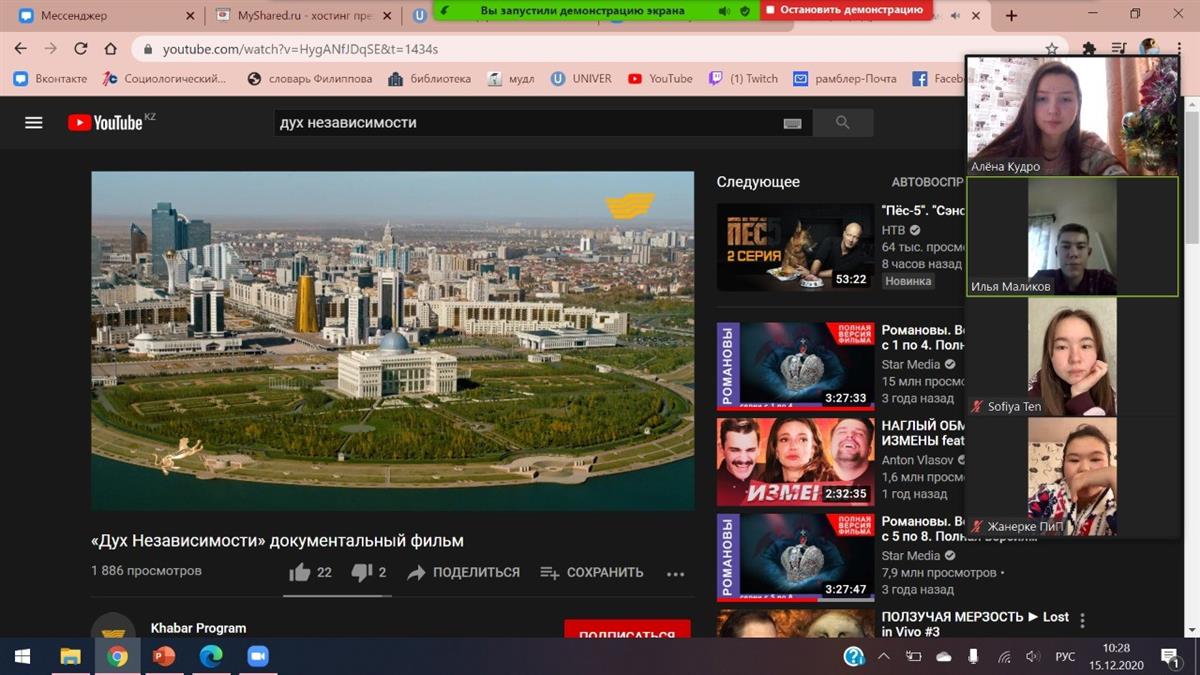Open the Мессенджер browser tab
Image resolution: width=1200 pixels, height=675 pixels.
(100, 16)
